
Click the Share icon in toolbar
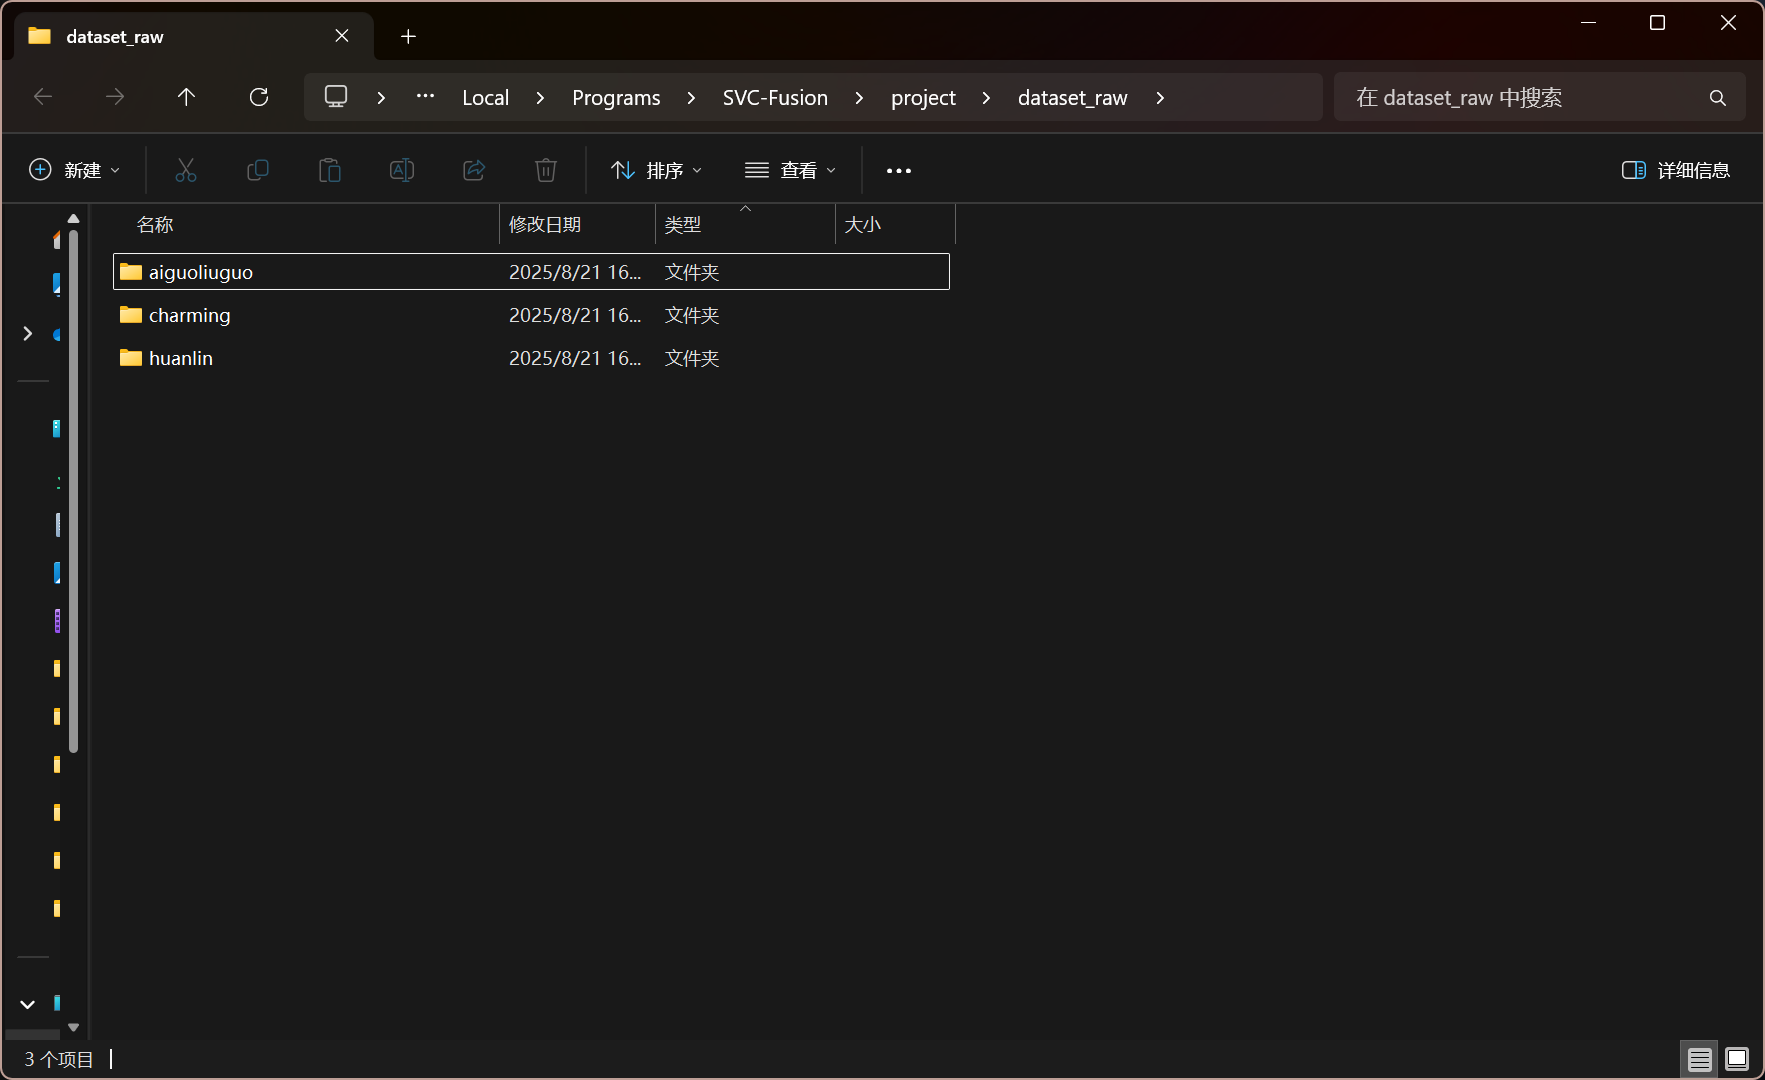coord(474,170)
